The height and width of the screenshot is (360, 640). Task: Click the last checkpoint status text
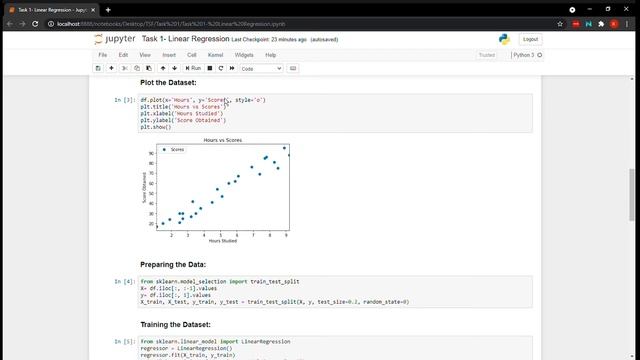[284, 40]
